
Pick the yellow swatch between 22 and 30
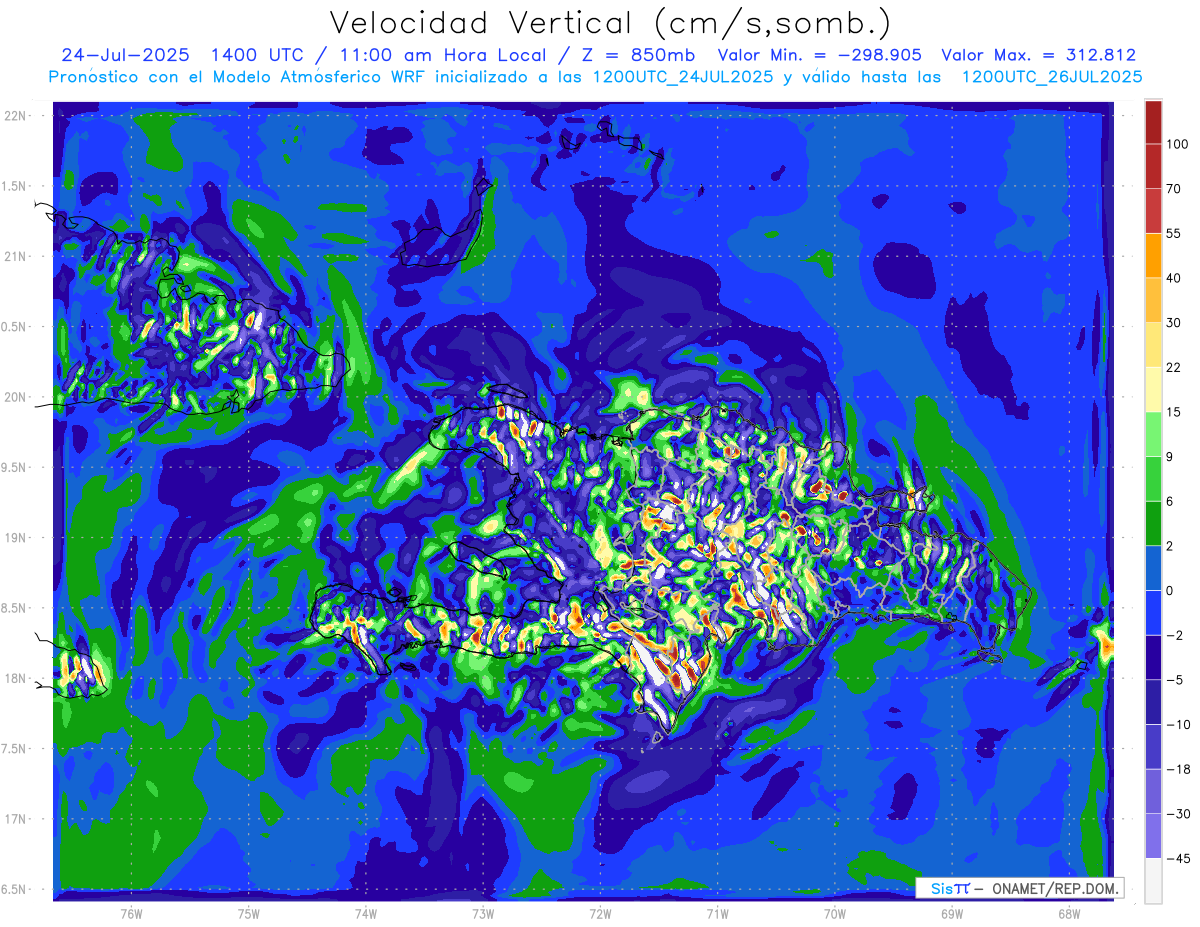coord(1153,345)
